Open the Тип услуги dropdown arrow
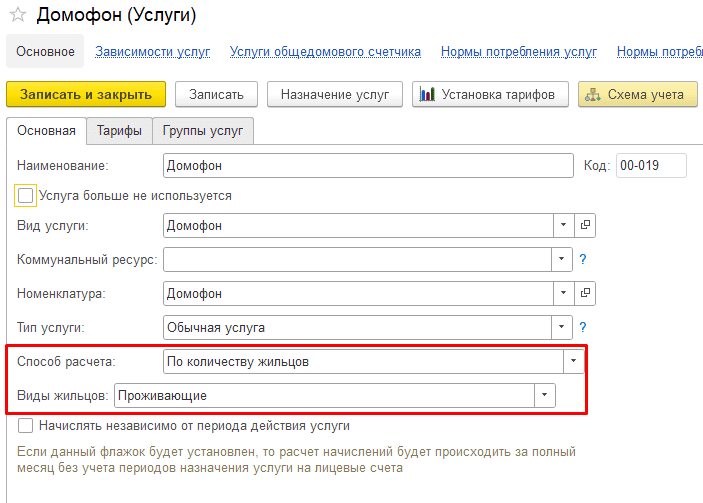 pos(561,327)
